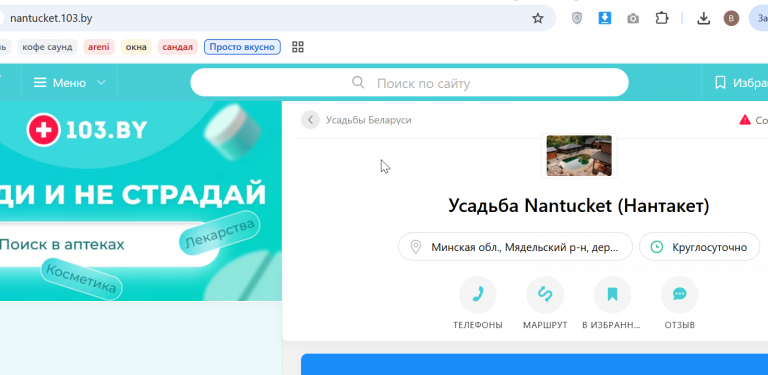Open the bookmarks grid apps icon
This screenshot has width=768, height=375.
[x=298, y=47]
